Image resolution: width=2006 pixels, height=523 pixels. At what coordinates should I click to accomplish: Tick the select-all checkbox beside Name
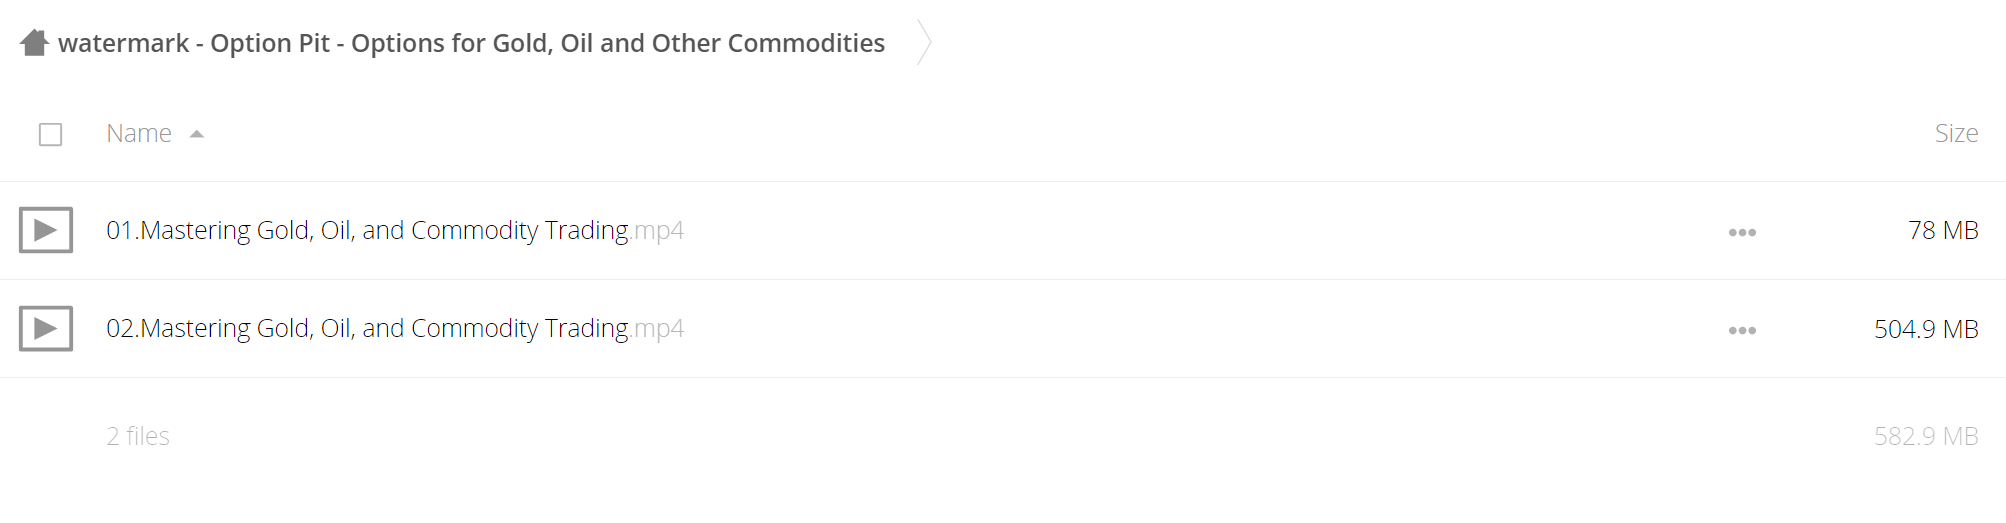click(50, 134)
